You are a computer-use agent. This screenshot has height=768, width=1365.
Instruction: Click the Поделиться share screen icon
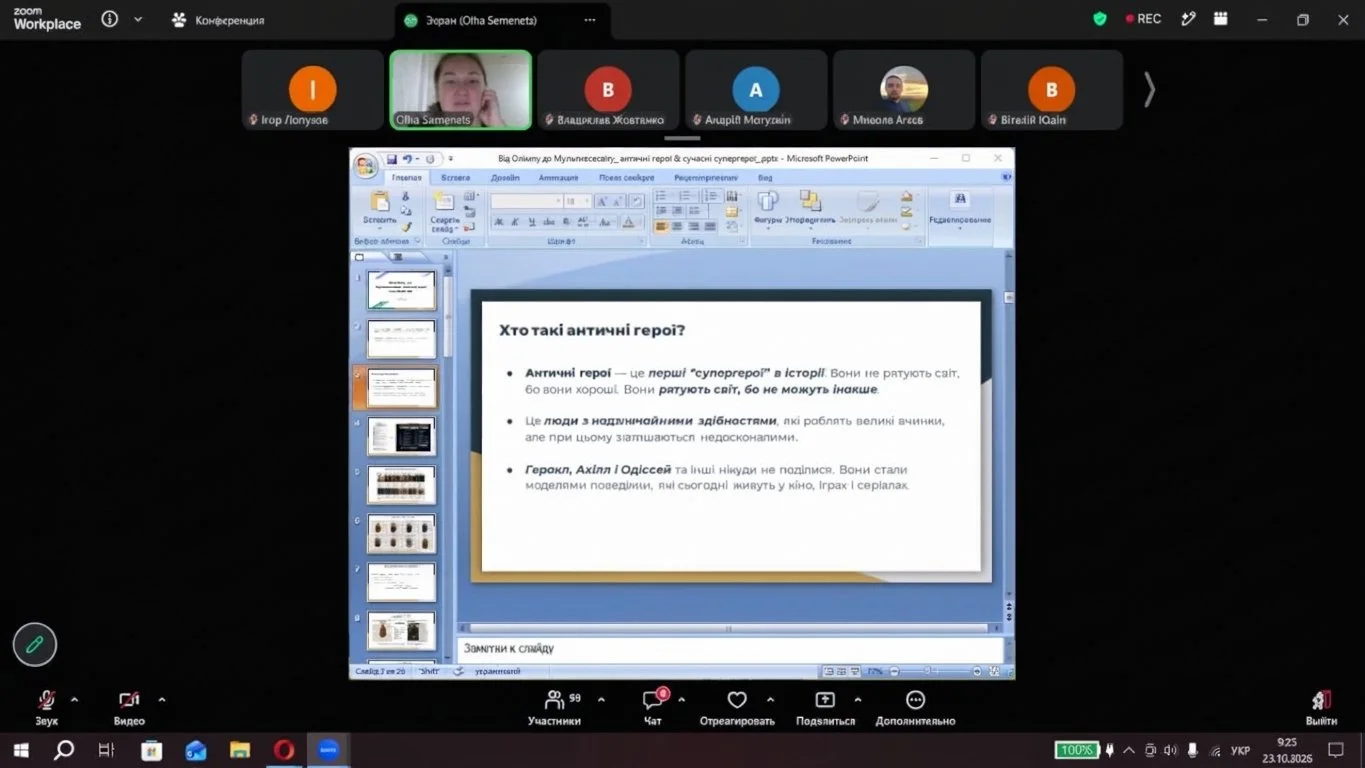point(825,700)
